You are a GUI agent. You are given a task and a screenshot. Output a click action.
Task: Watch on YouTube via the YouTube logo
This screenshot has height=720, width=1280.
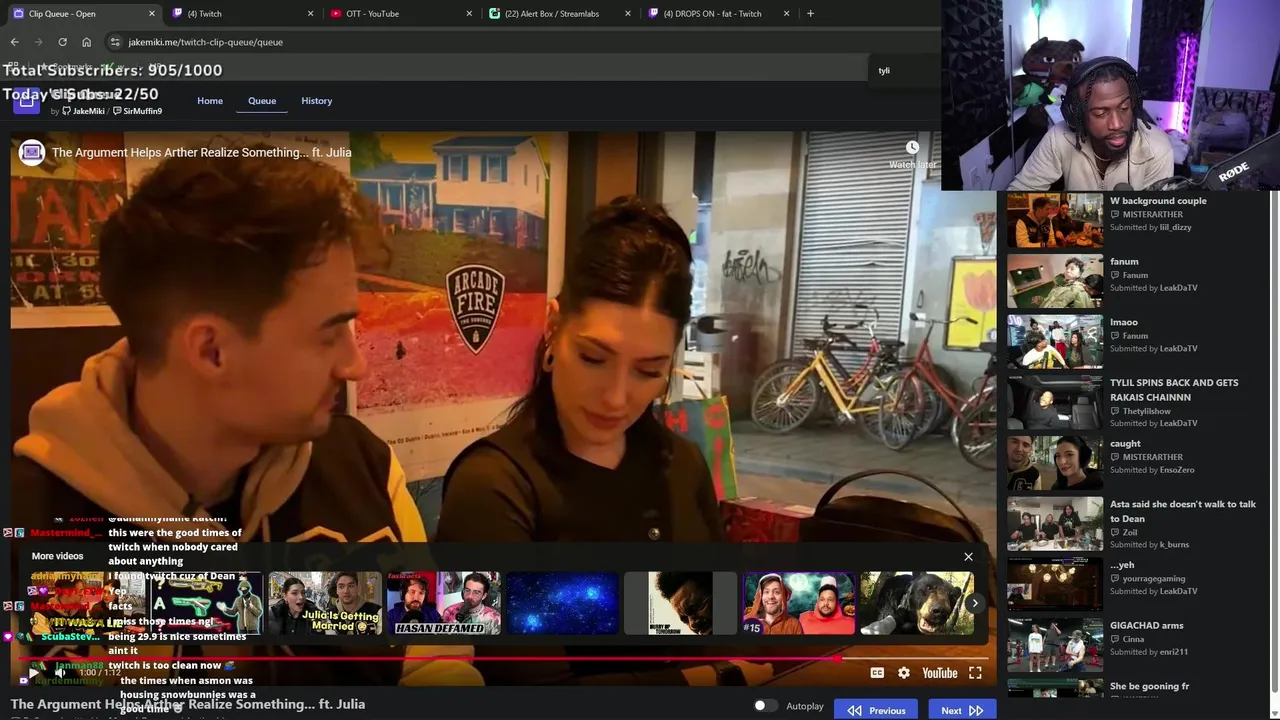point(940,673)
